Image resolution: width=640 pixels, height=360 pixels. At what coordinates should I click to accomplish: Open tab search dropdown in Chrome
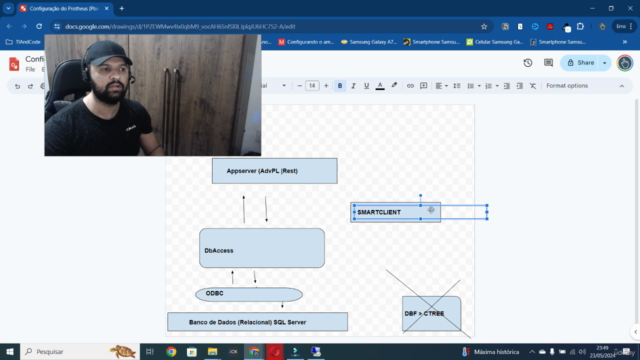[8, 9]
